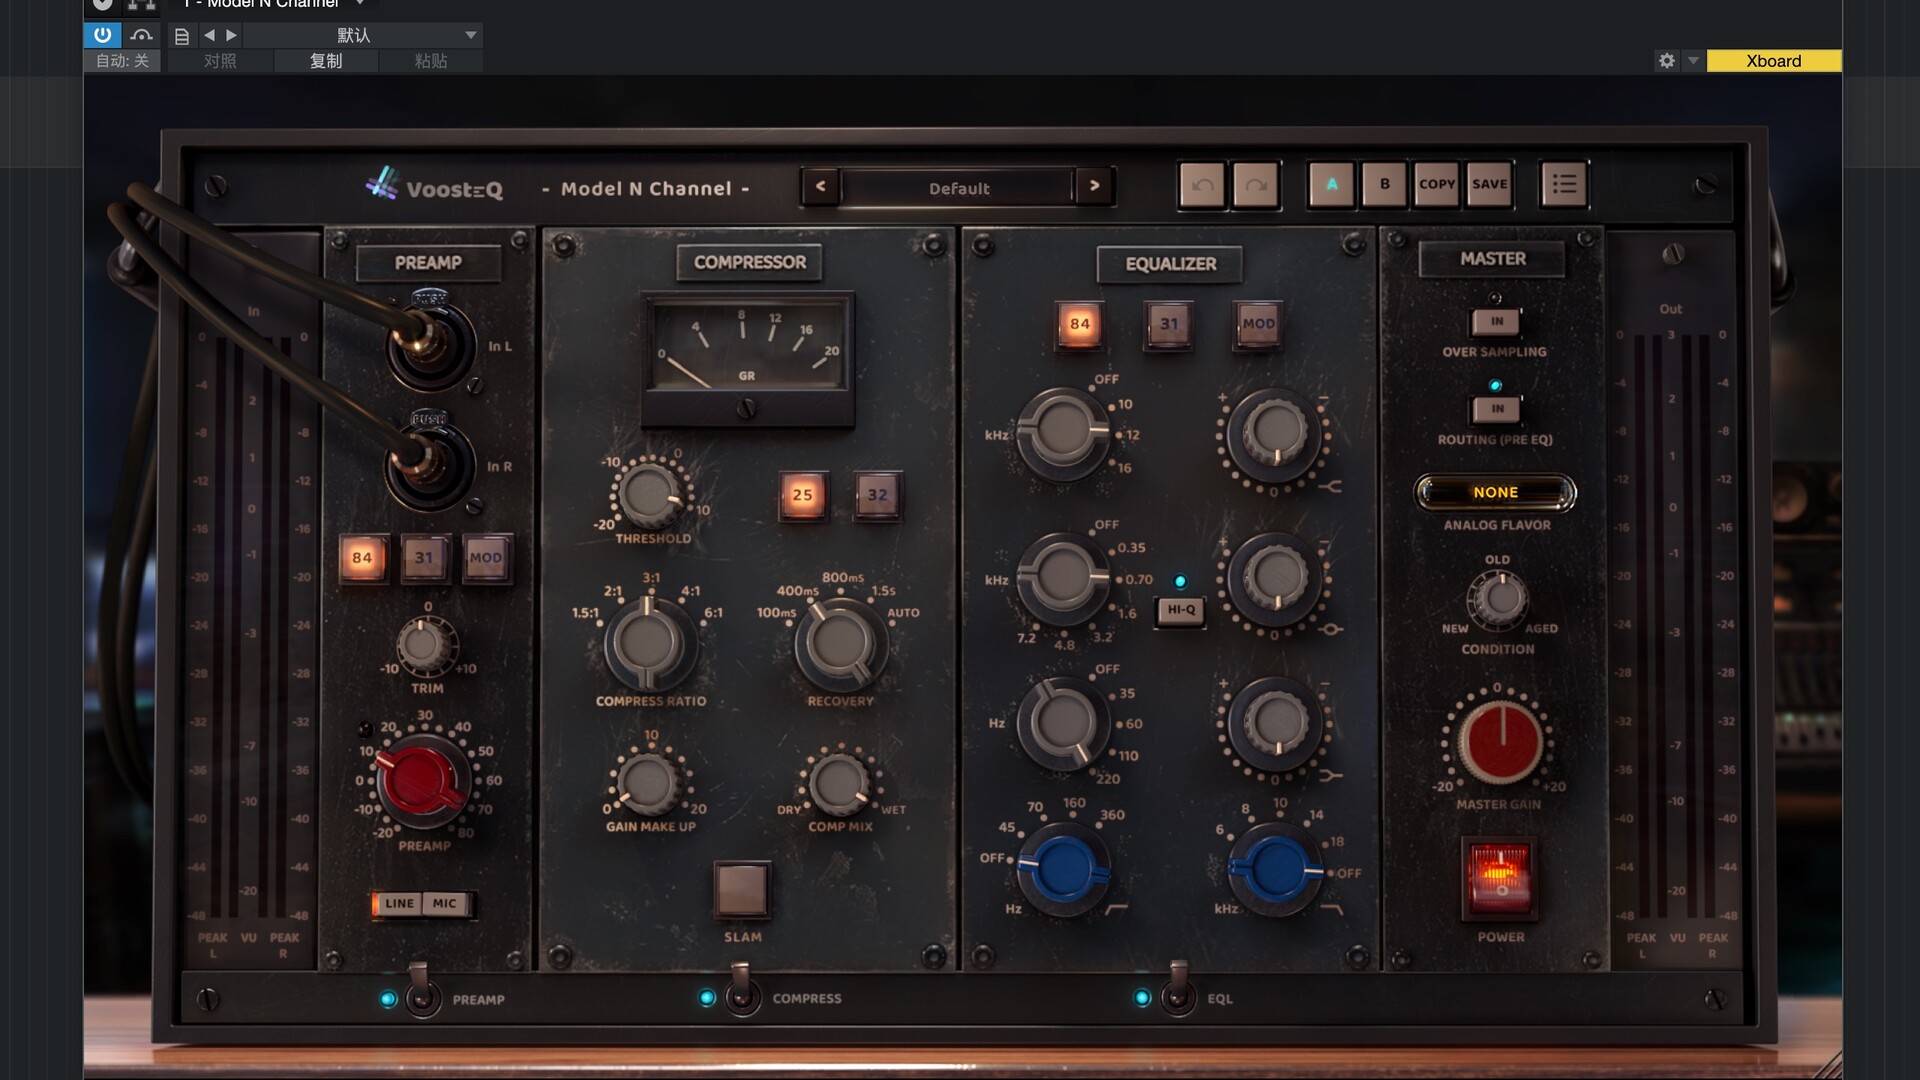Select equalizer model 84
The image size is (1920, 1080).
(1080, 324)
